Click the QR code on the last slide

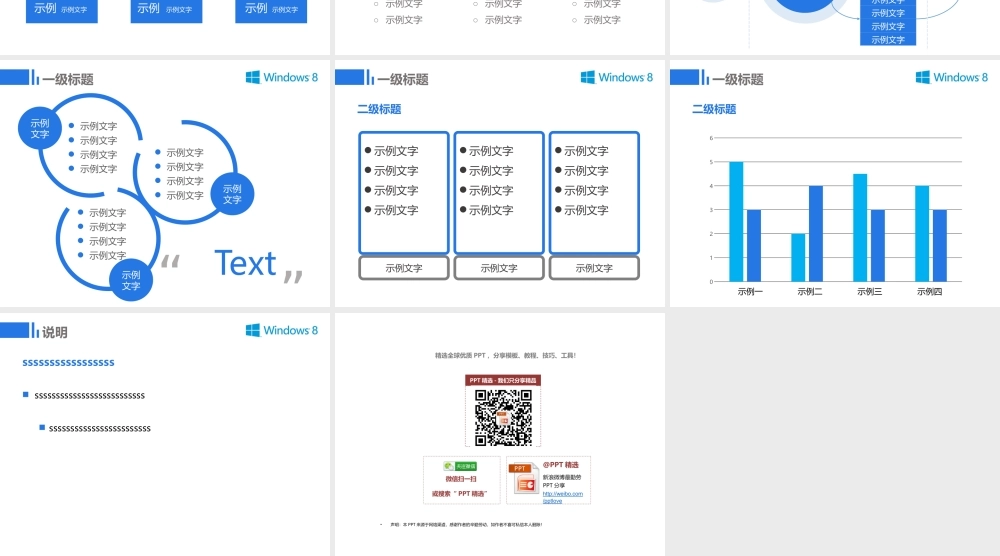(503, 416)
